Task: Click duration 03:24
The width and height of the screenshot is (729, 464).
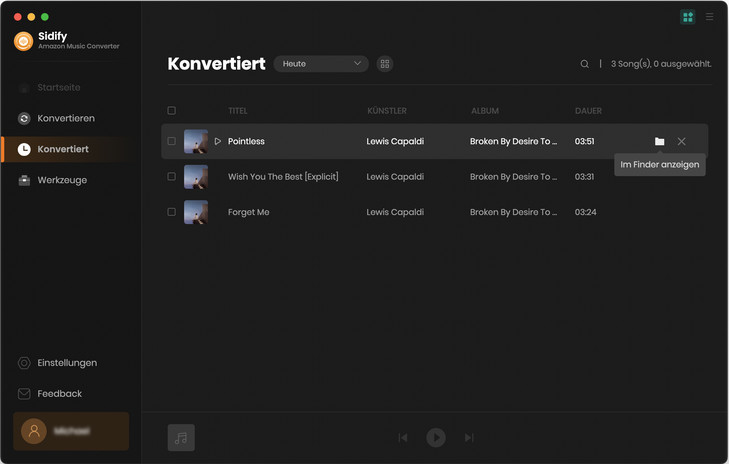Action: tap(585, 212)
